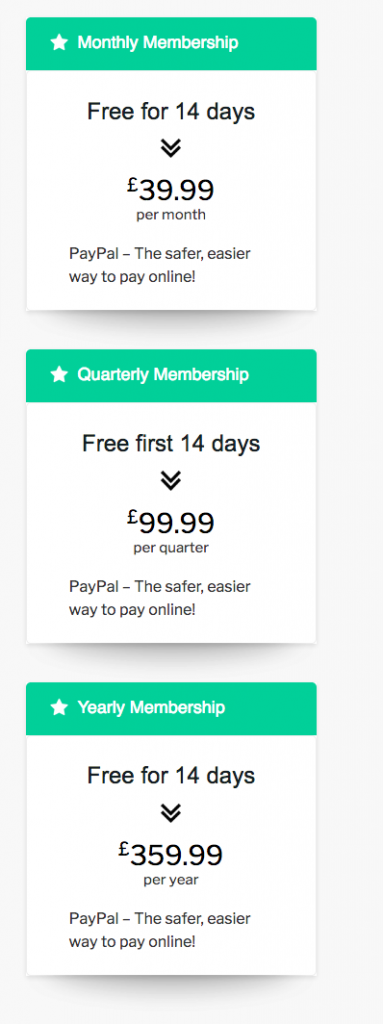The height and width of the screenshot is (1024, 383).
Task: Click the 'per year' label
Action: click(171, 880)
